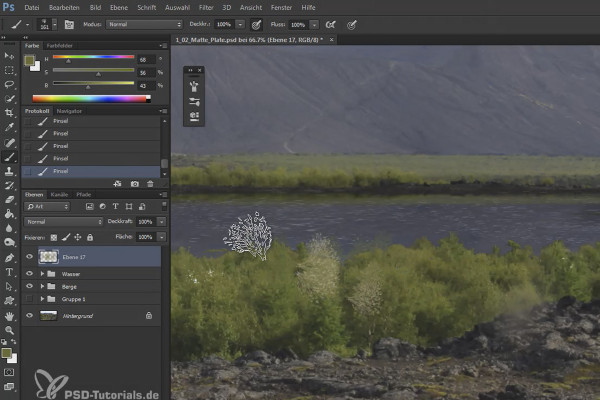Image resolution: width=600 pixels, height=400 pixels.
Task: Open the layer filter Art dropdown
Action: [47, 207]
